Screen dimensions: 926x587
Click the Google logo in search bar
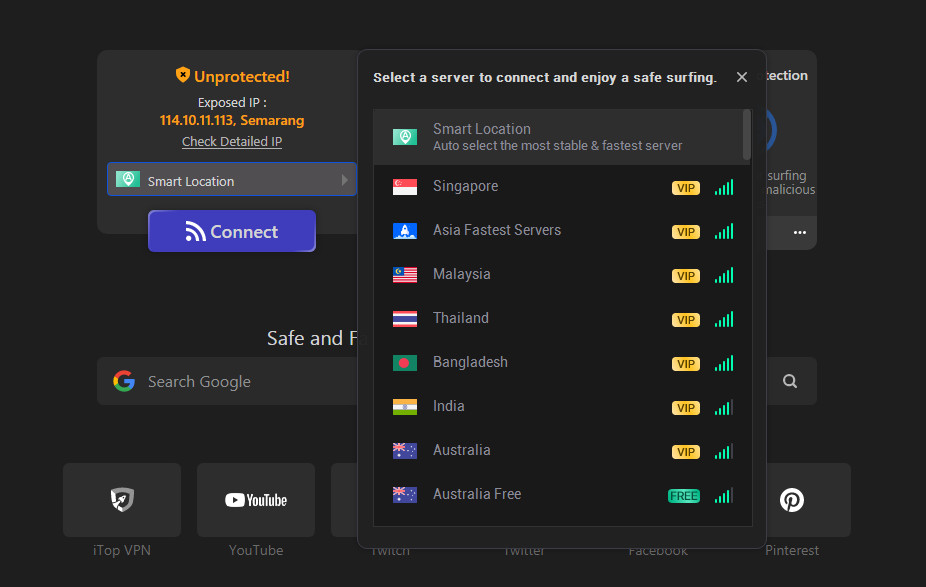pos(124,381)
